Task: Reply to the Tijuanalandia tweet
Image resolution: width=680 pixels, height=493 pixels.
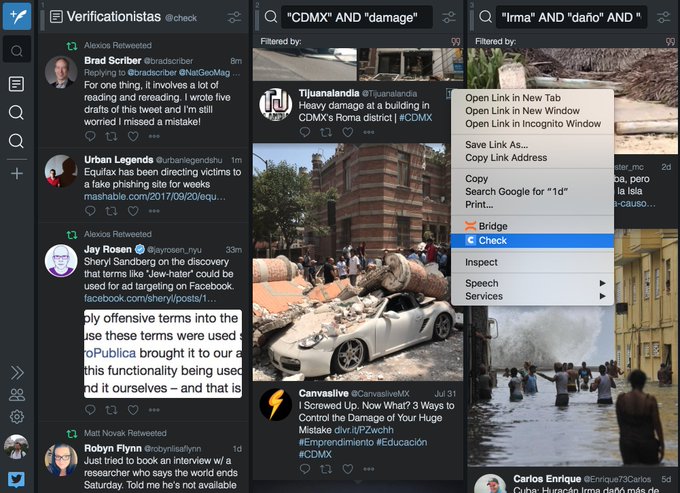Action: coord(304,132)
